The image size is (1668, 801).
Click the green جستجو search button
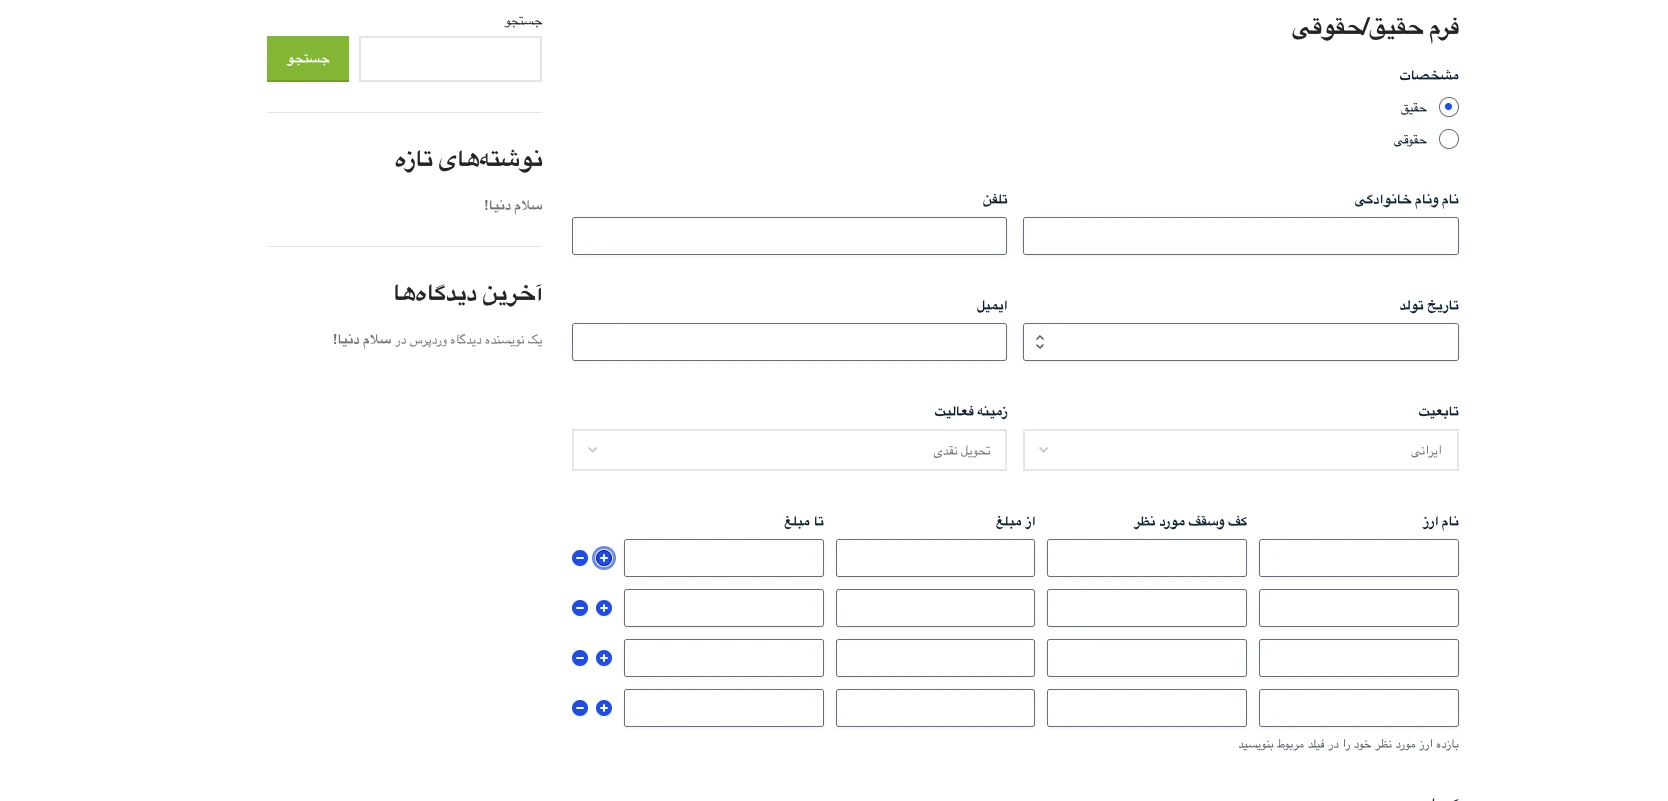click(308, 59)
